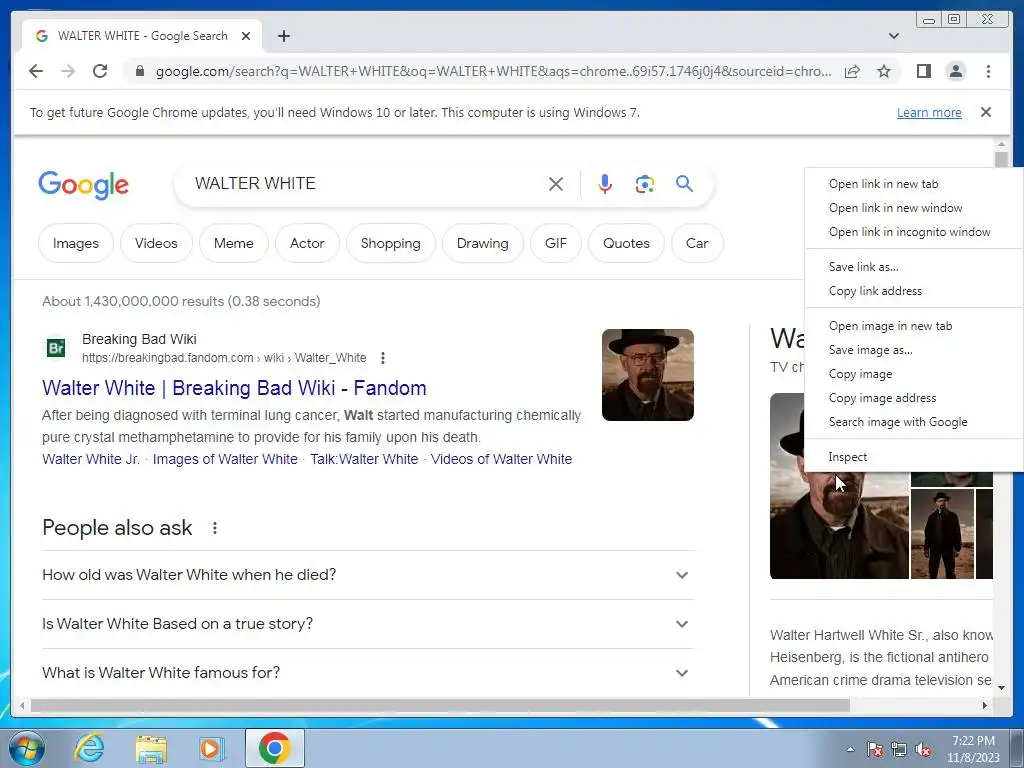This screenshot has width=1024, height=768.
Task: Open Windows Start menu
Action: click(26, 748)
